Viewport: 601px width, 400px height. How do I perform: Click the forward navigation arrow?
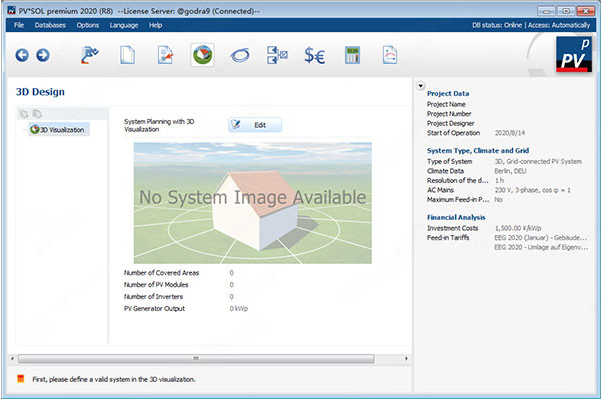(42, 55)
